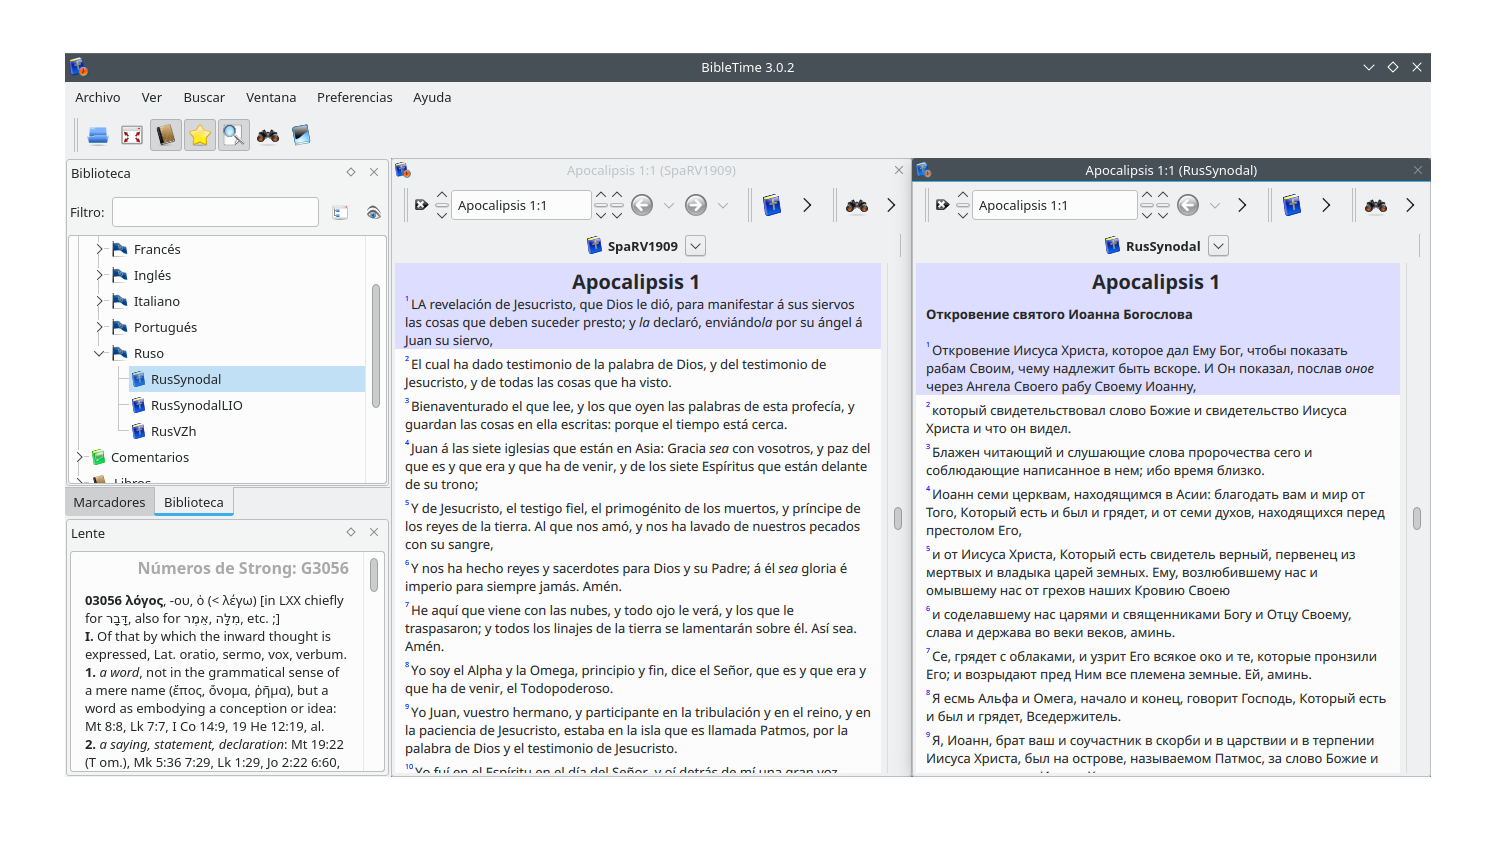
Task: Open back-history dropdown in SpaRV1909 window
Action: tap(669, 205)
